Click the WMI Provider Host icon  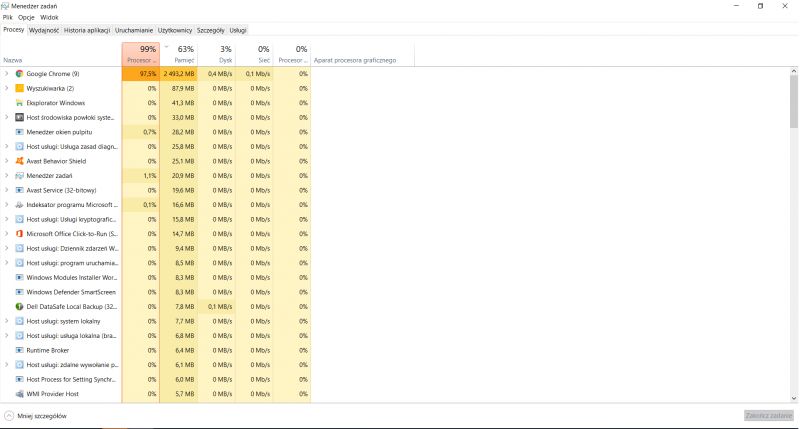19,394
